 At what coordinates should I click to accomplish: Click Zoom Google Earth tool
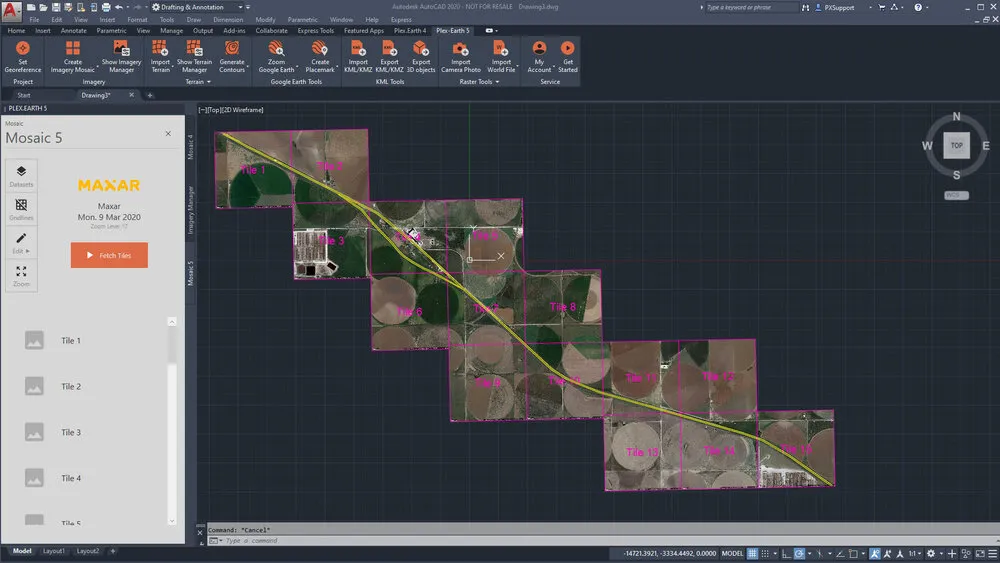point(276,57)
